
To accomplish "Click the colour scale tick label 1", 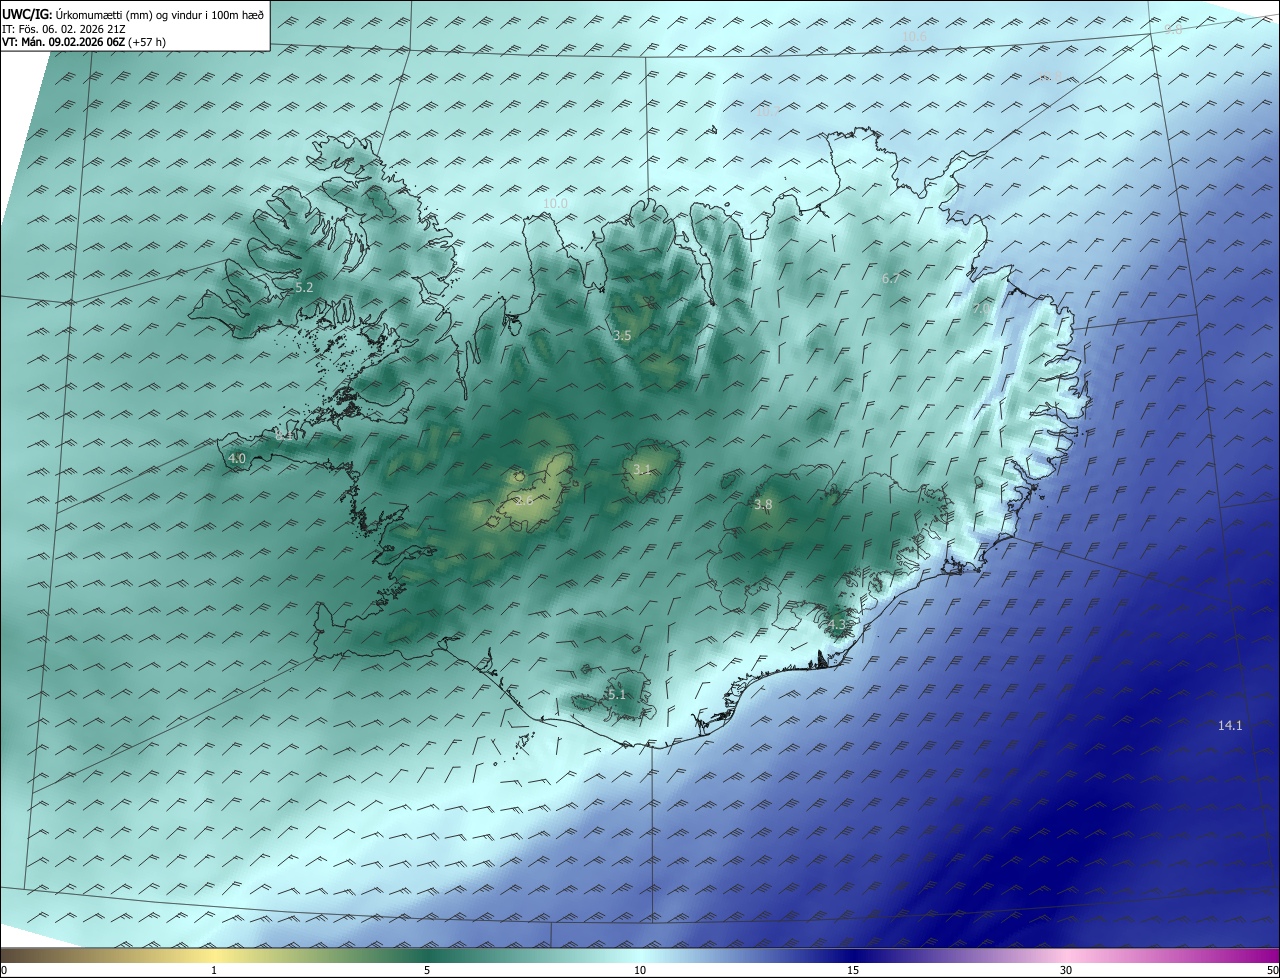I will tap(215, 970).
